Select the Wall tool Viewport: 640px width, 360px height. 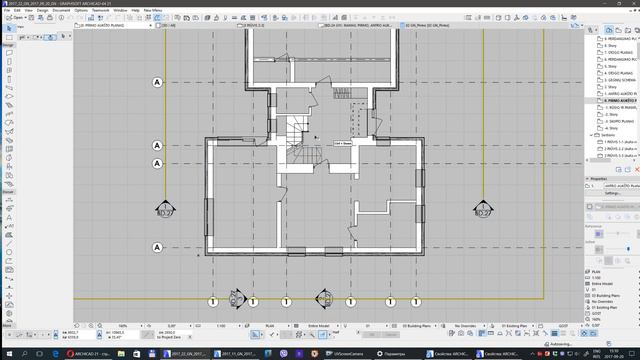(9, 53)
